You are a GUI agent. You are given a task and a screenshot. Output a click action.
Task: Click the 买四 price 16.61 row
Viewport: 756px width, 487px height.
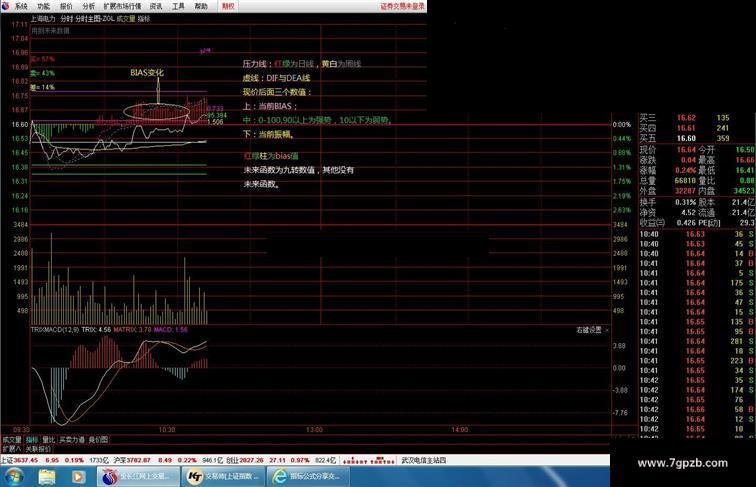(697, 128)
